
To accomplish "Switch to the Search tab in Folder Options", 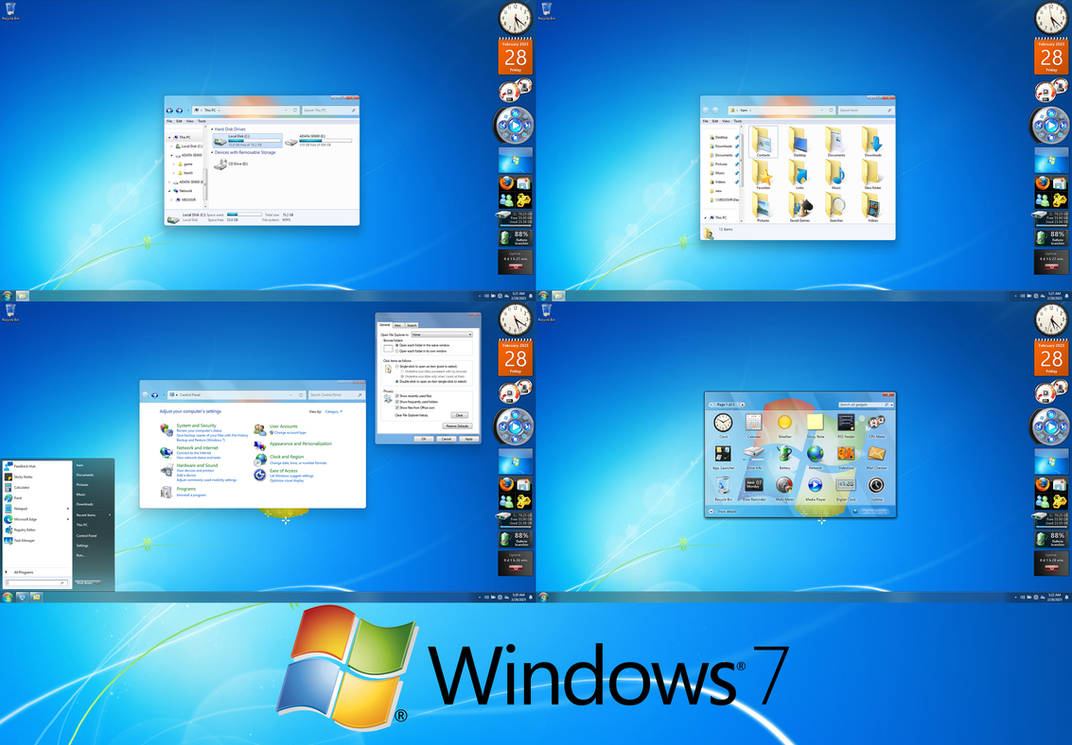I will tap(412, 325).
